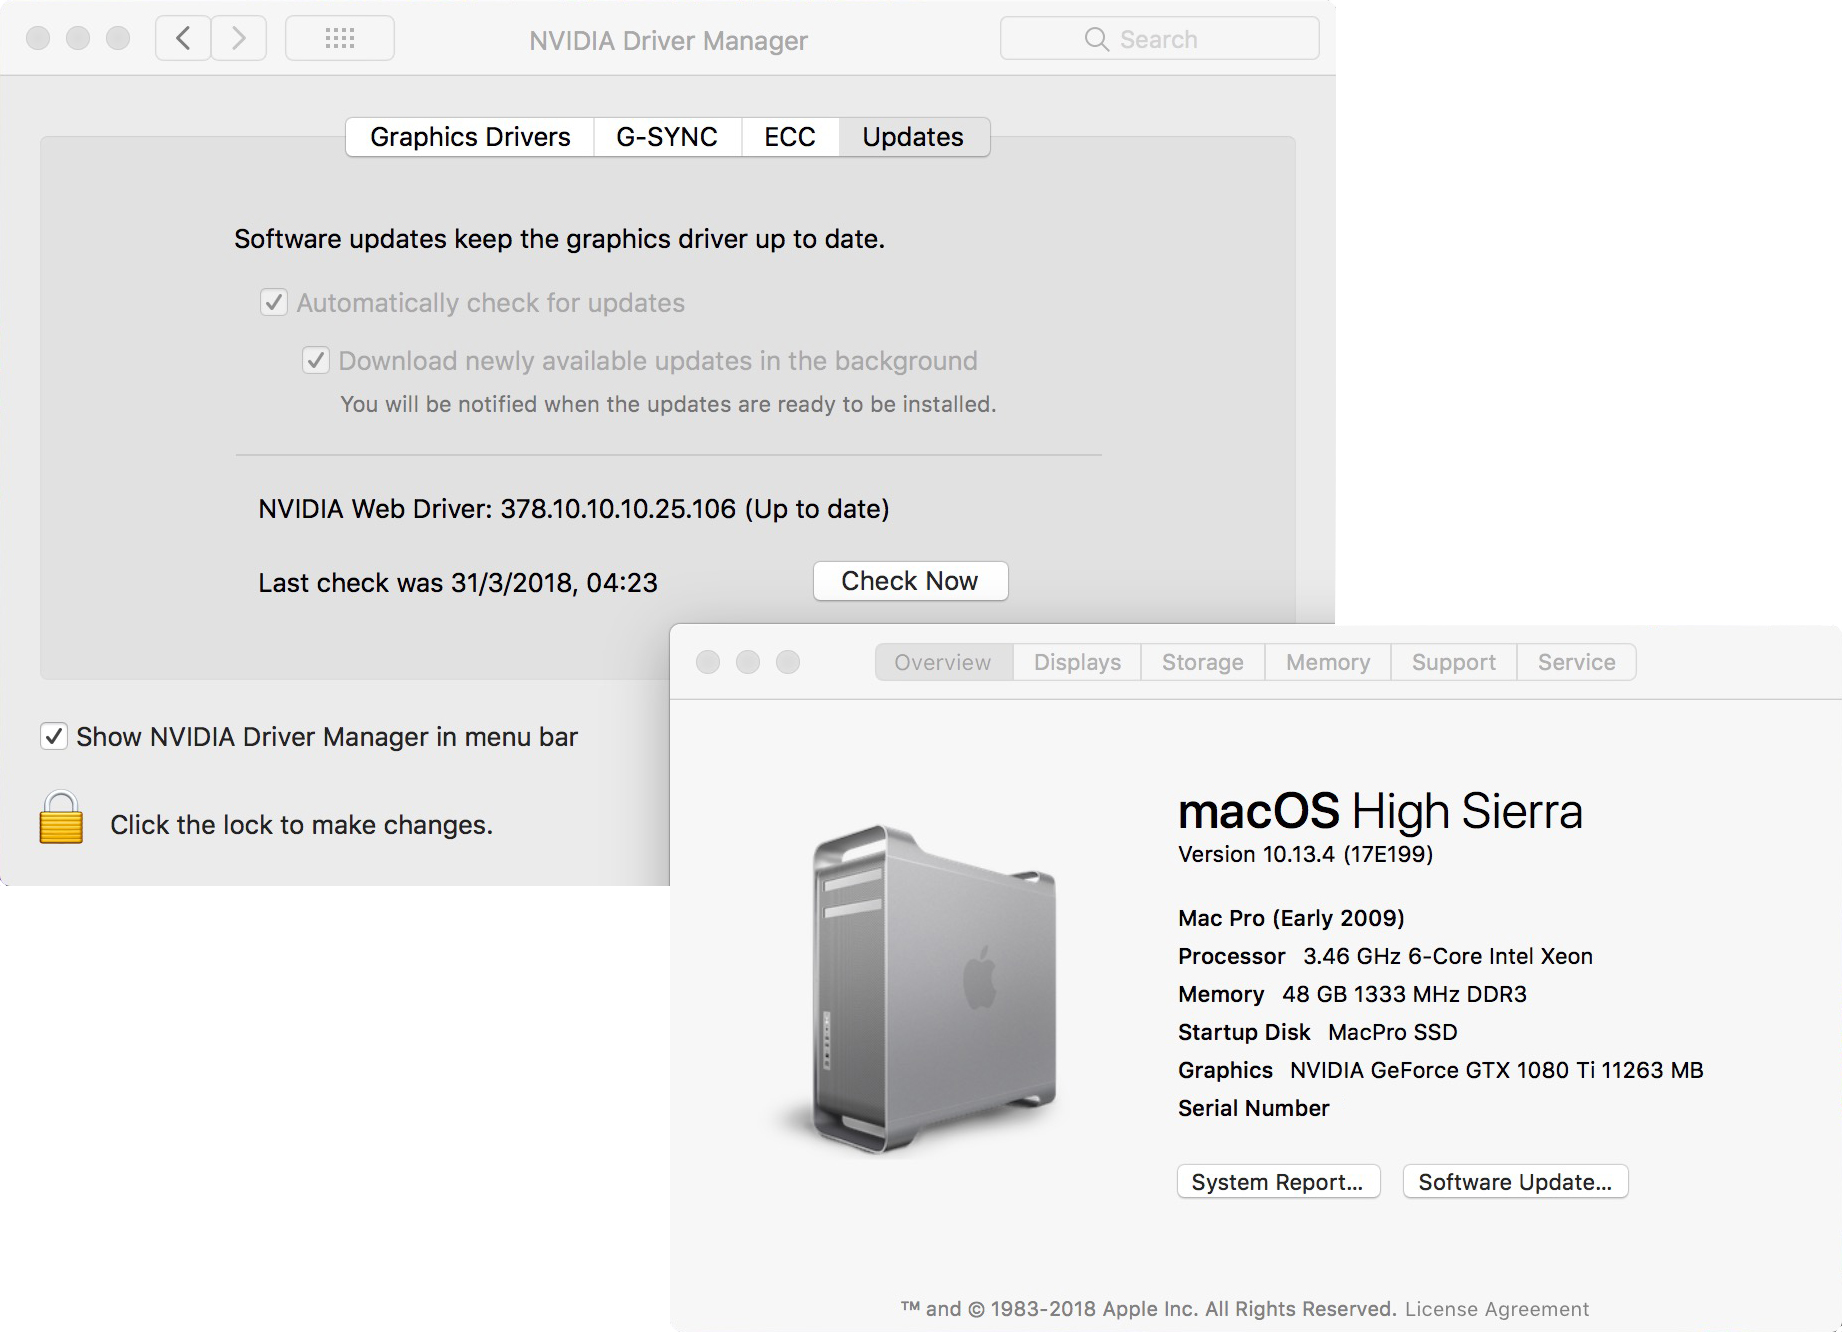Click the NVIDIA Web Driver version text
The width and height of the screenshot is (1842, 1332).
pyautogui.click(x=574, y=509)
